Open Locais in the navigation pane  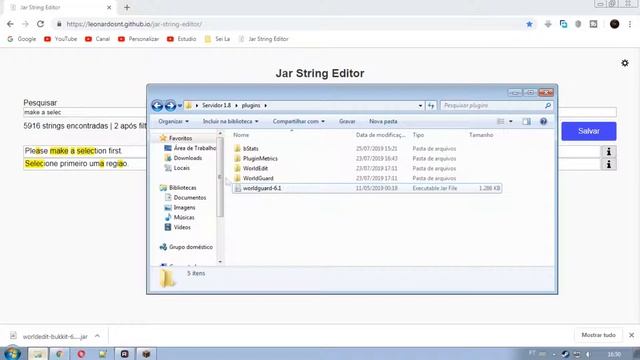[x=181, y=168]
